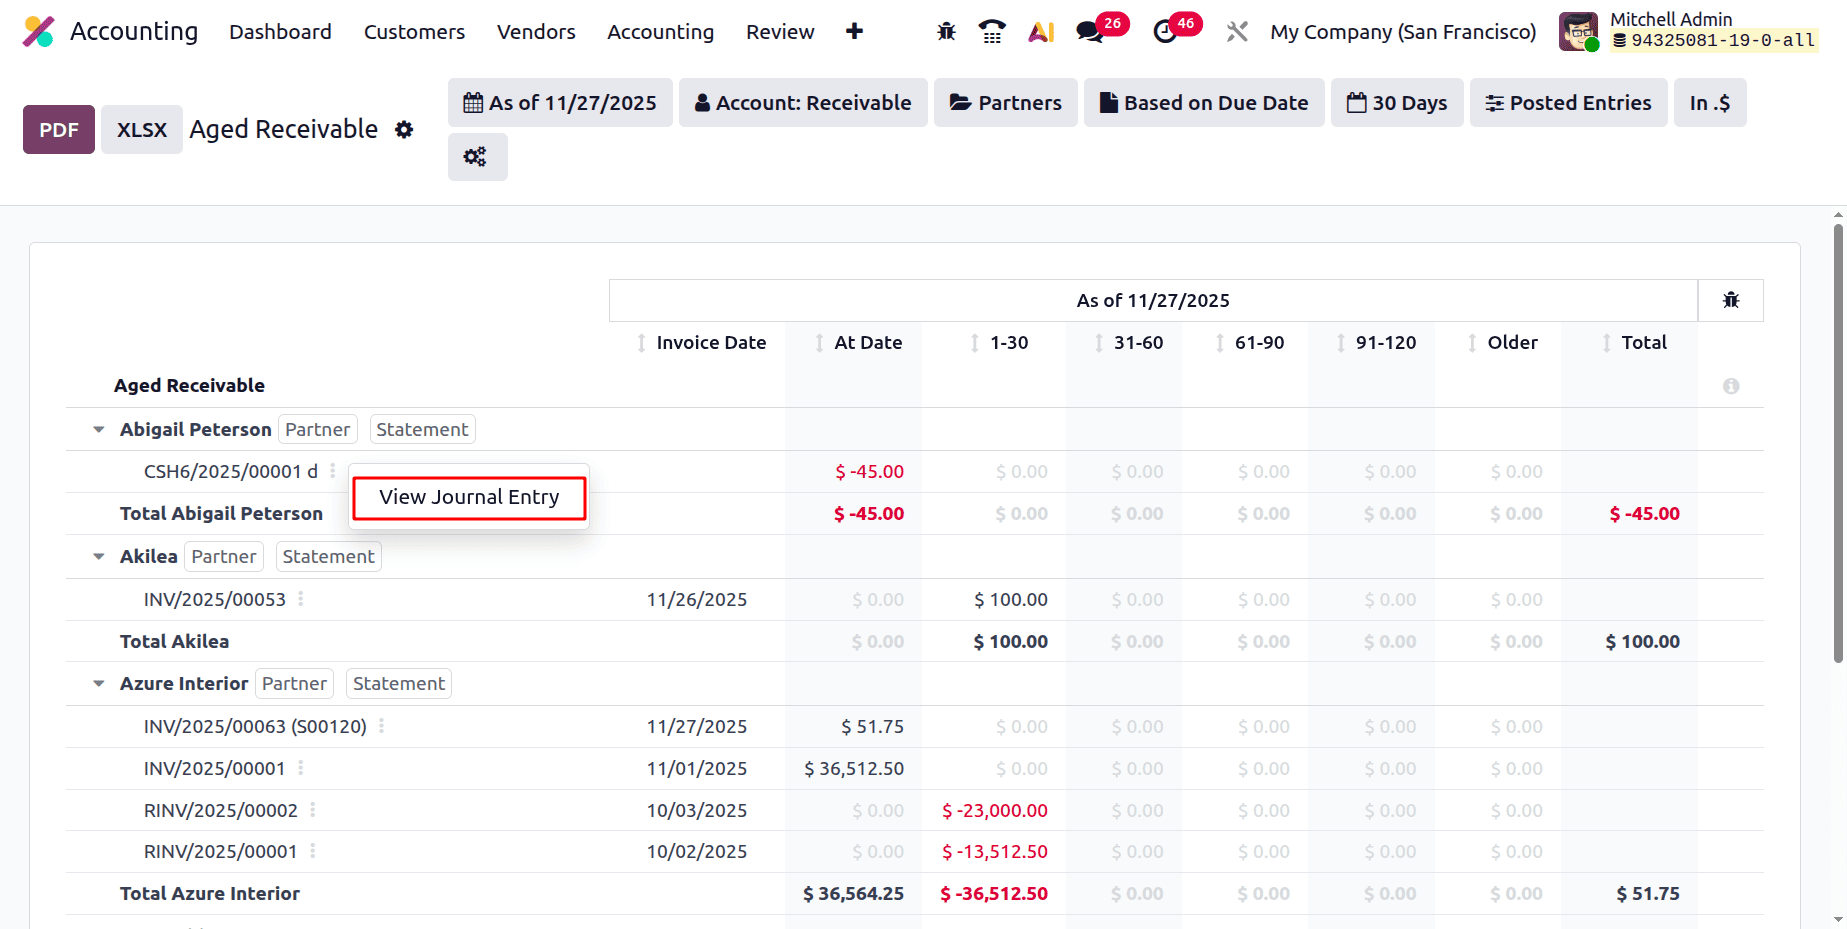1847x929 pixels.
Task: Open the Partners filter dropdown
Action: [x=1005, y=103]
